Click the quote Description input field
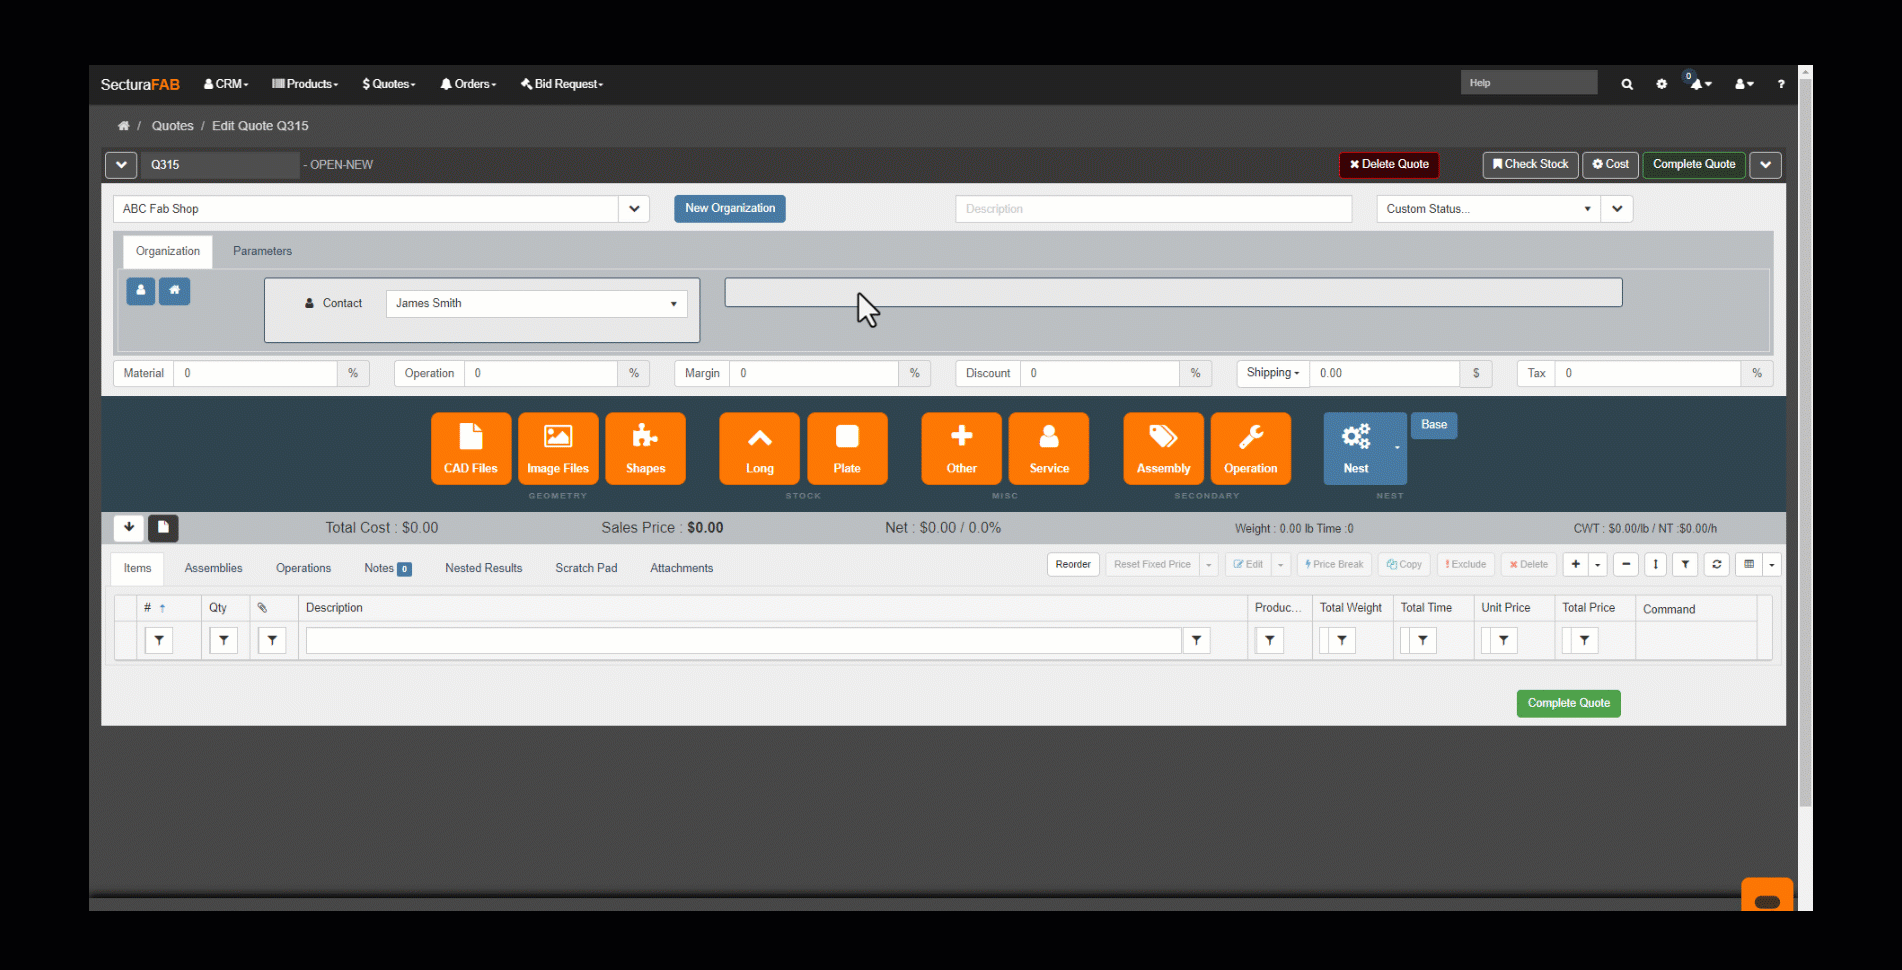 point(1152,209)
